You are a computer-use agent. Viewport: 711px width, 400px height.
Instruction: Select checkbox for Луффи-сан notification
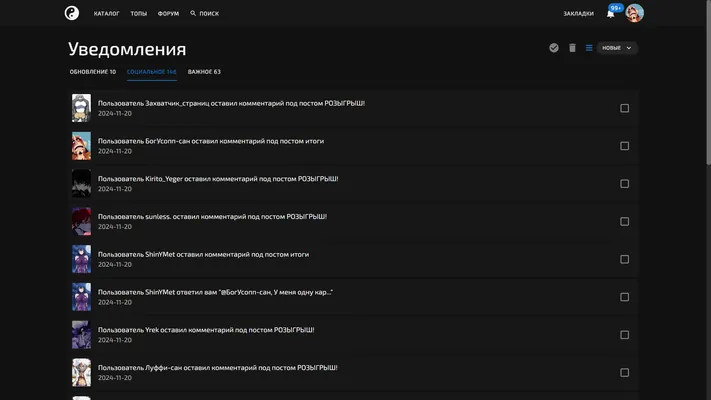click(x=624, y=372)
